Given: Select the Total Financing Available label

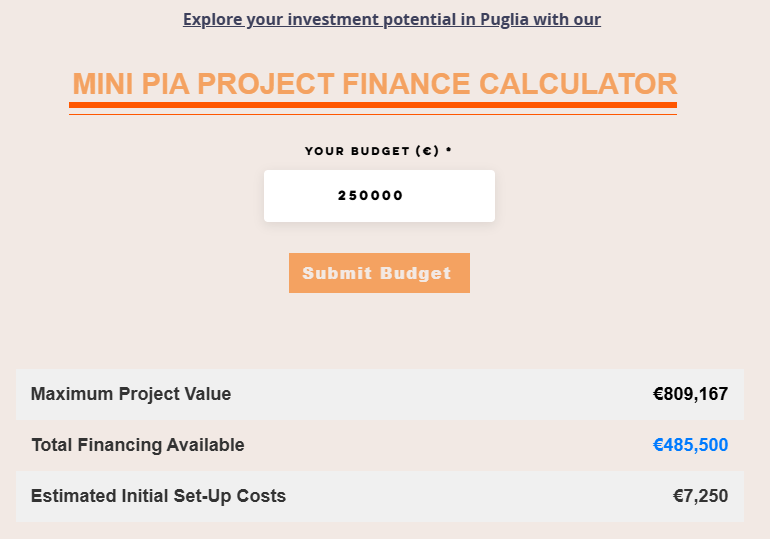Looking at the screenshot, I should pos(138,445).
